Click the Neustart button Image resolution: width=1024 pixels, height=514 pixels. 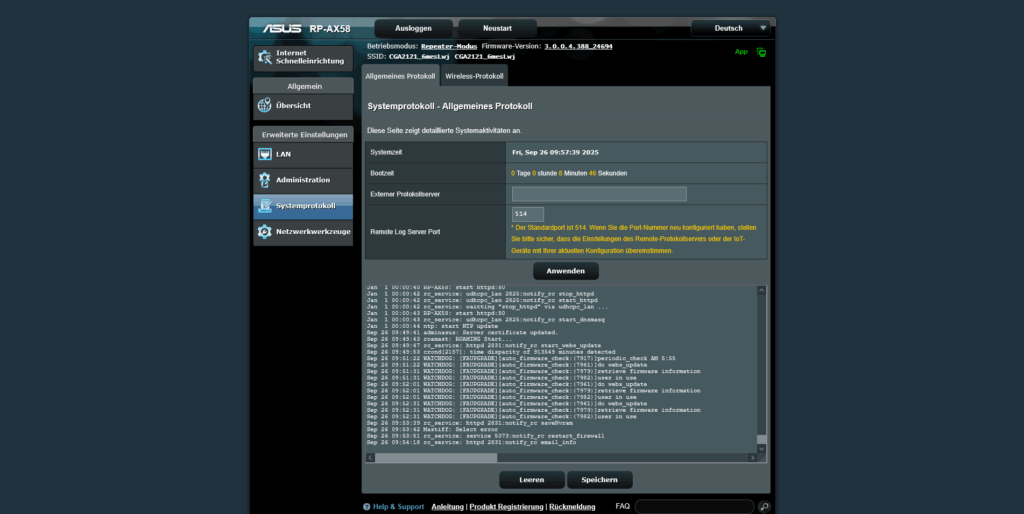[x=497, y=28]
